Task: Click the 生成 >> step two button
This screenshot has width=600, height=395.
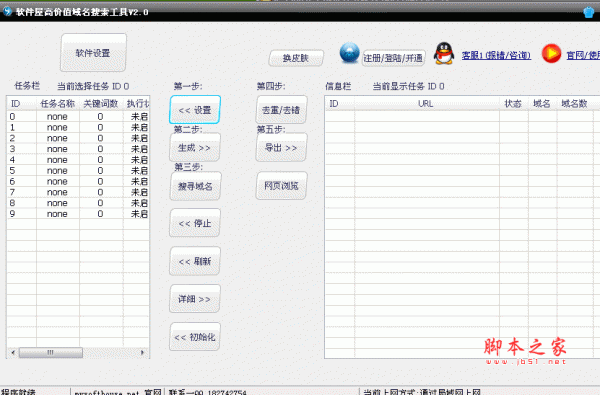Action: (x=195, y=148)
